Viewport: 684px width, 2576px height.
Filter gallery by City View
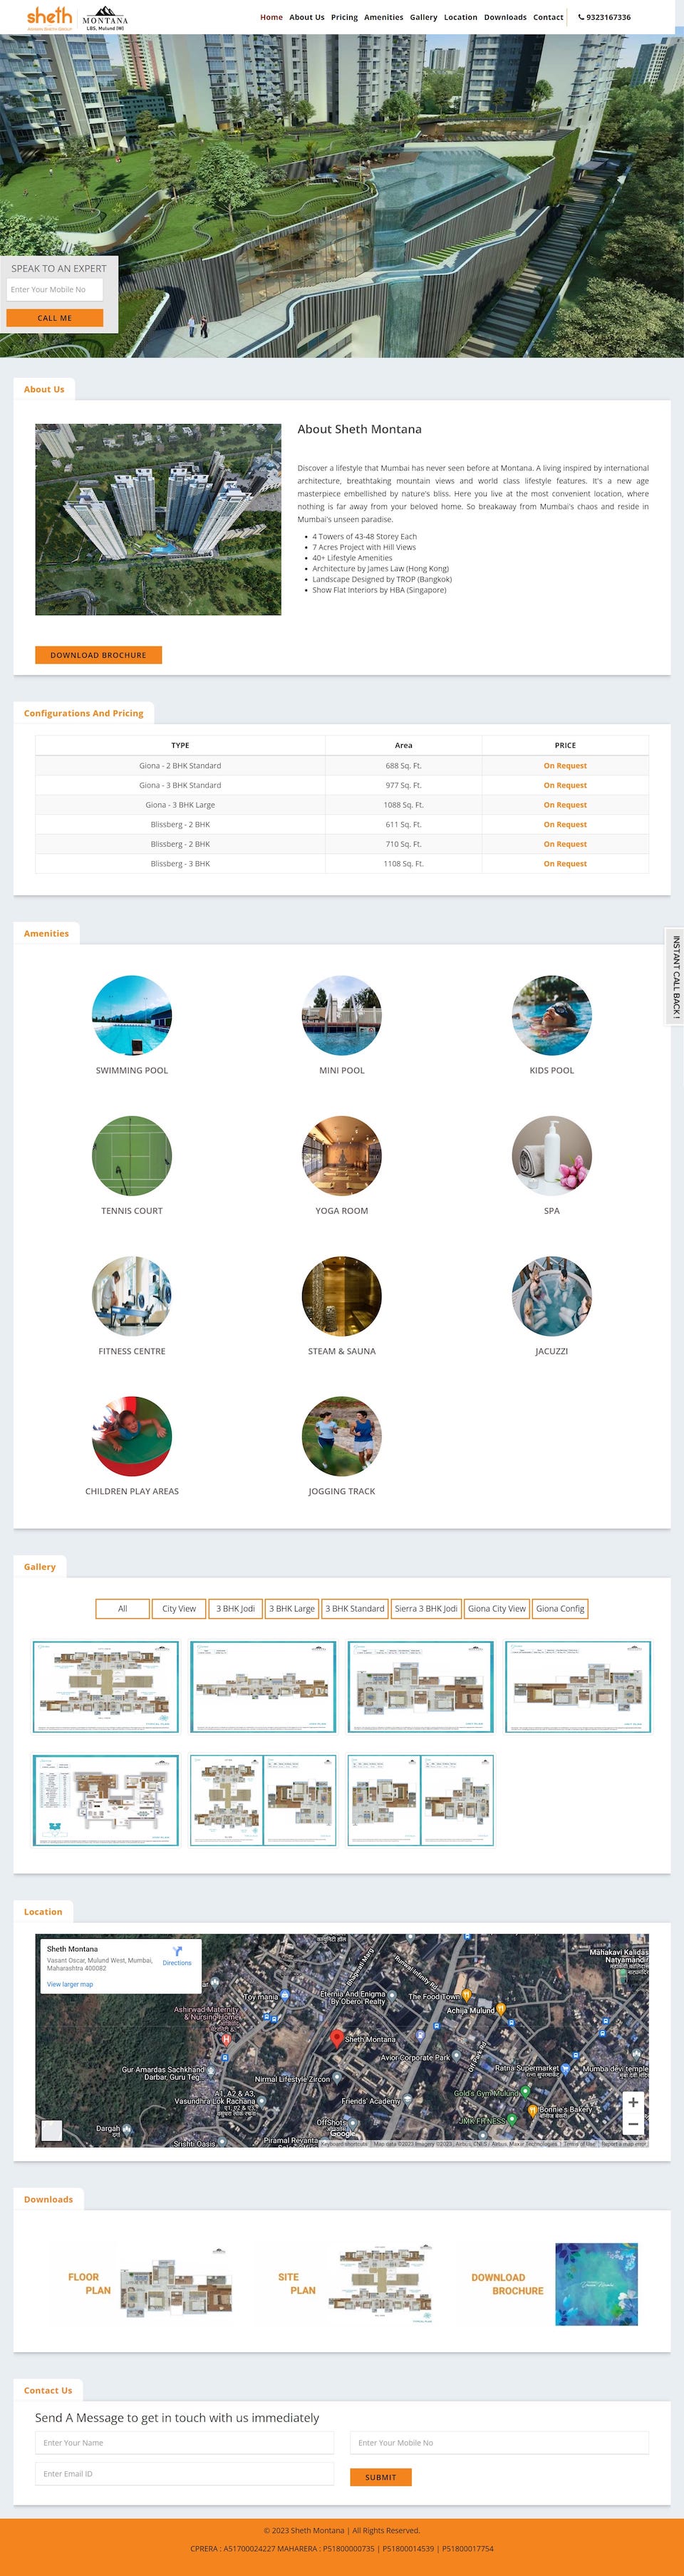(179, 1609)
